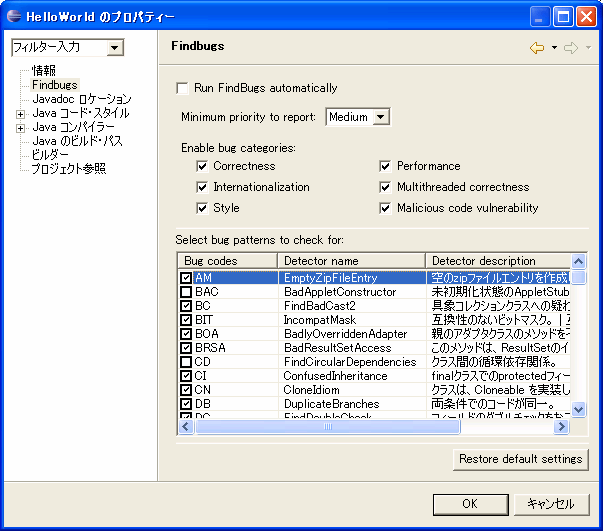
Task: Check the BAC bug code checkbox
Action: [x=186, y=292]
